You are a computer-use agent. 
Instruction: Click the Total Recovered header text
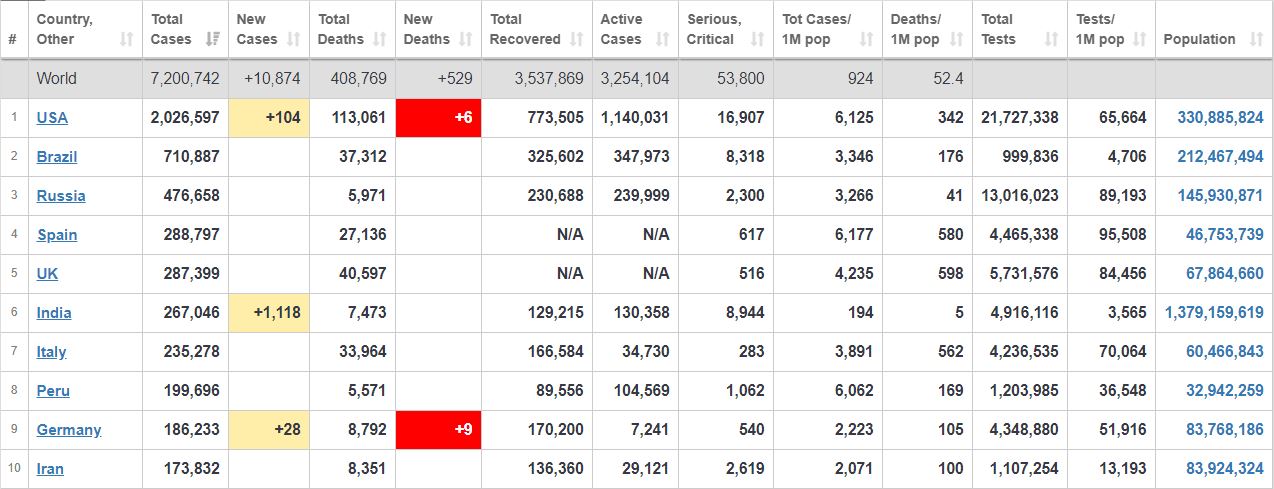(524, 29)
